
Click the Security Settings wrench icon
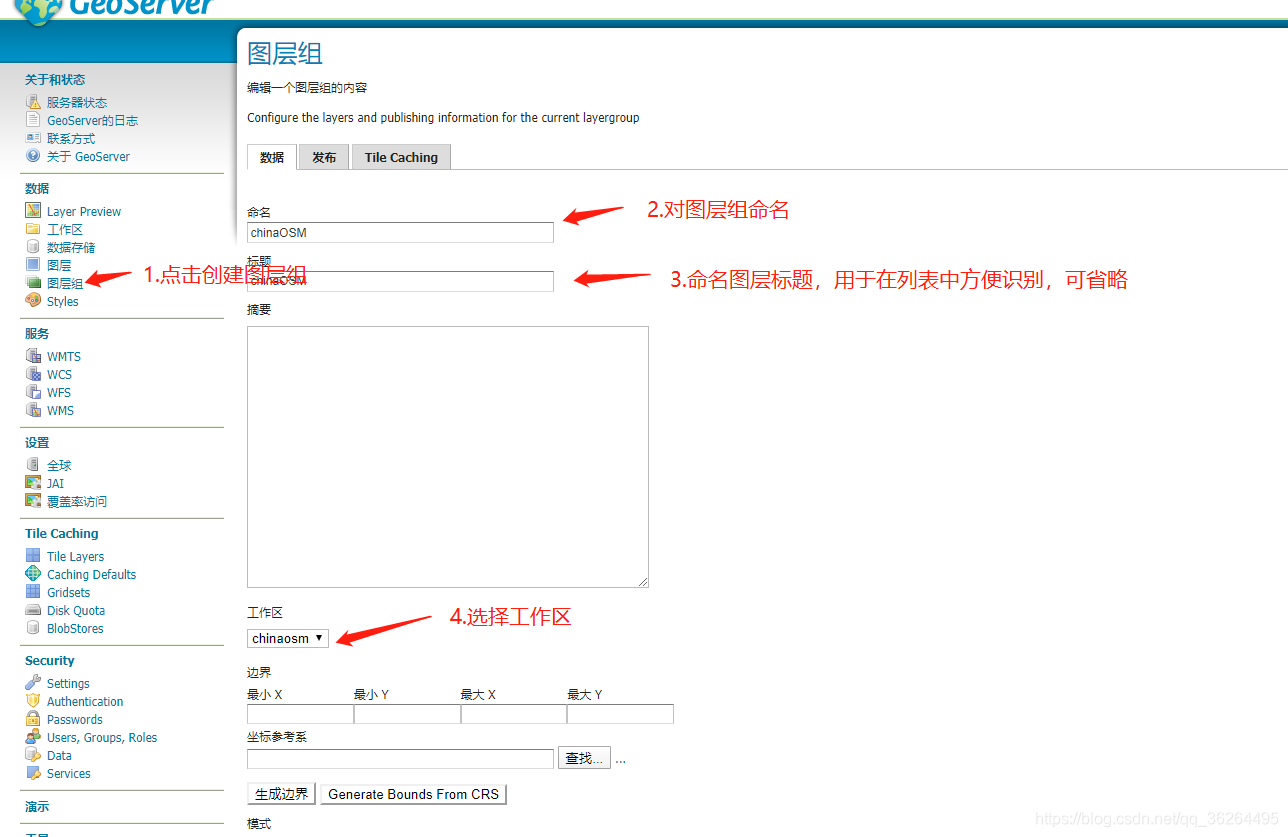33,683
